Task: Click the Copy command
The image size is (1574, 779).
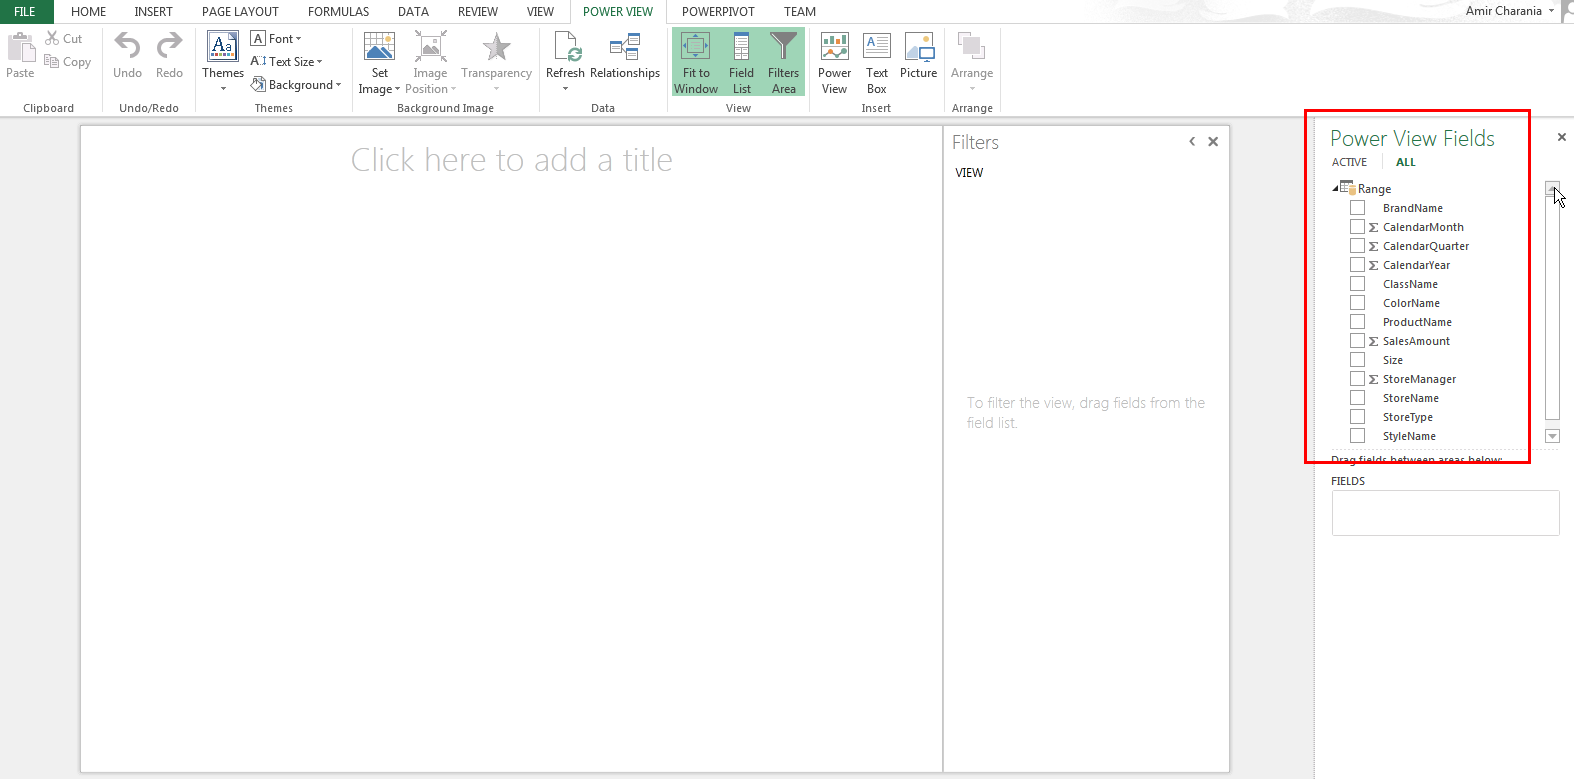Action: point(68,62)
